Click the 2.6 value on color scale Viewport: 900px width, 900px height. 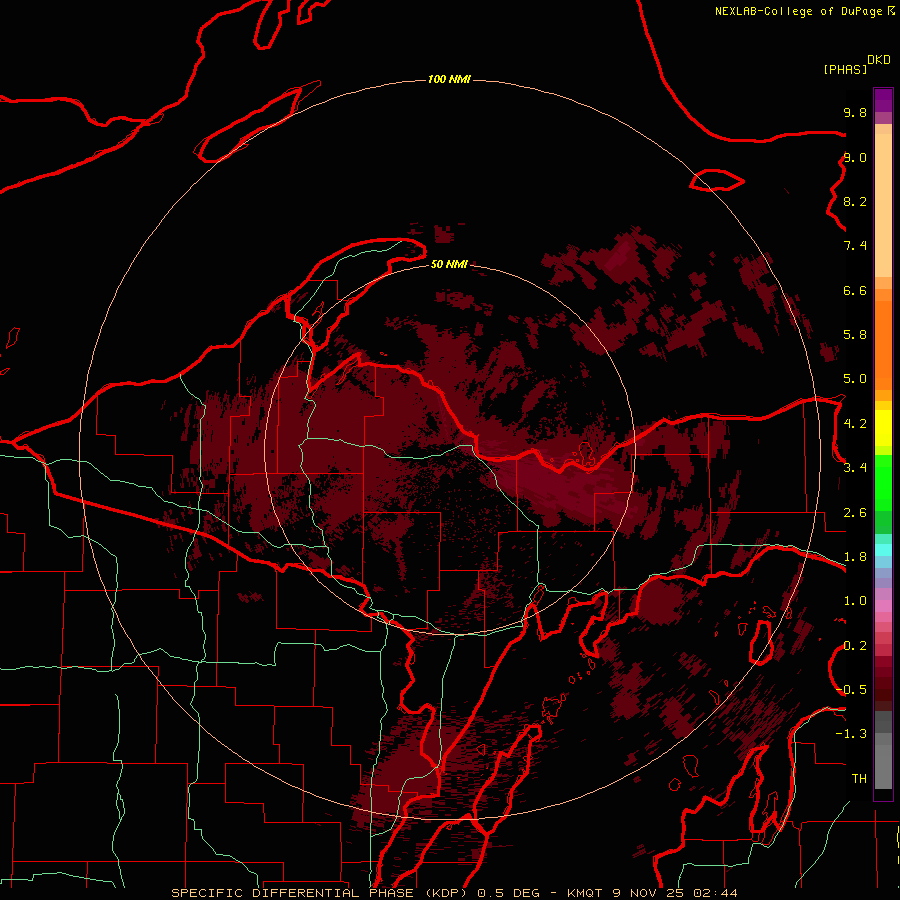pyautogui.click(x=855, y=512)
